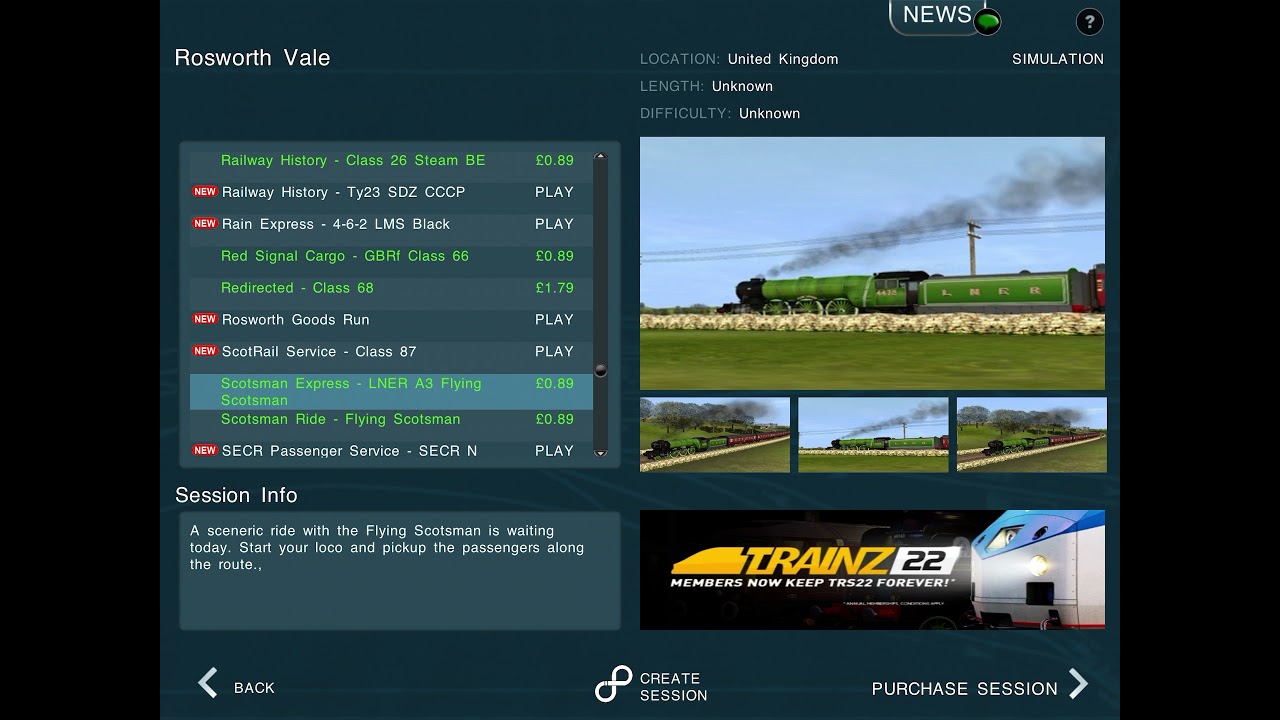This screenshot has height=720, width=1280.
Task: Click the green NEWS indicator light
Action: 987,22
